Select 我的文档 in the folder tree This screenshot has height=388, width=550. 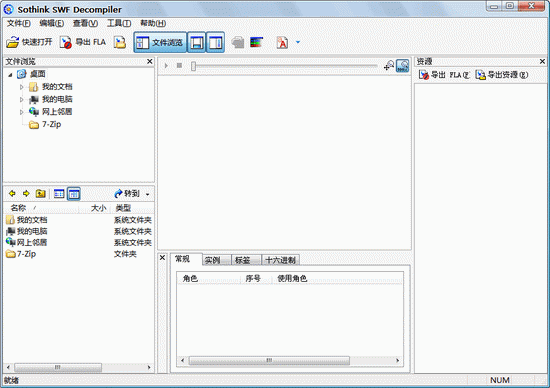pos(57,87)
